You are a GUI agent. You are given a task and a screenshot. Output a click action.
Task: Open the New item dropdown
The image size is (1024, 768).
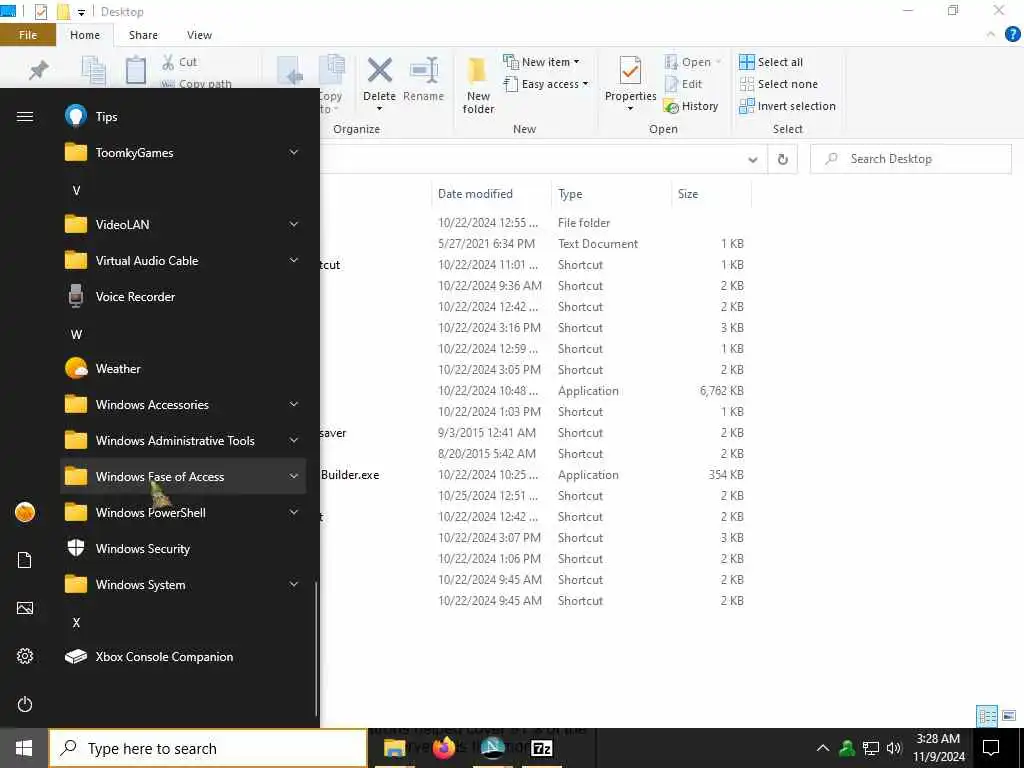tap(541, 62)
